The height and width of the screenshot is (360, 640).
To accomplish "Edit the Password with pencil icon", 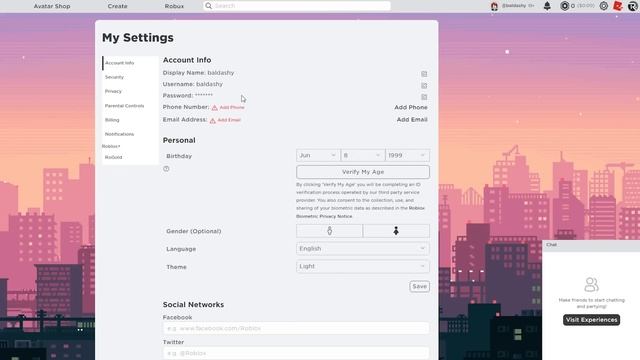I will (424, 97).
